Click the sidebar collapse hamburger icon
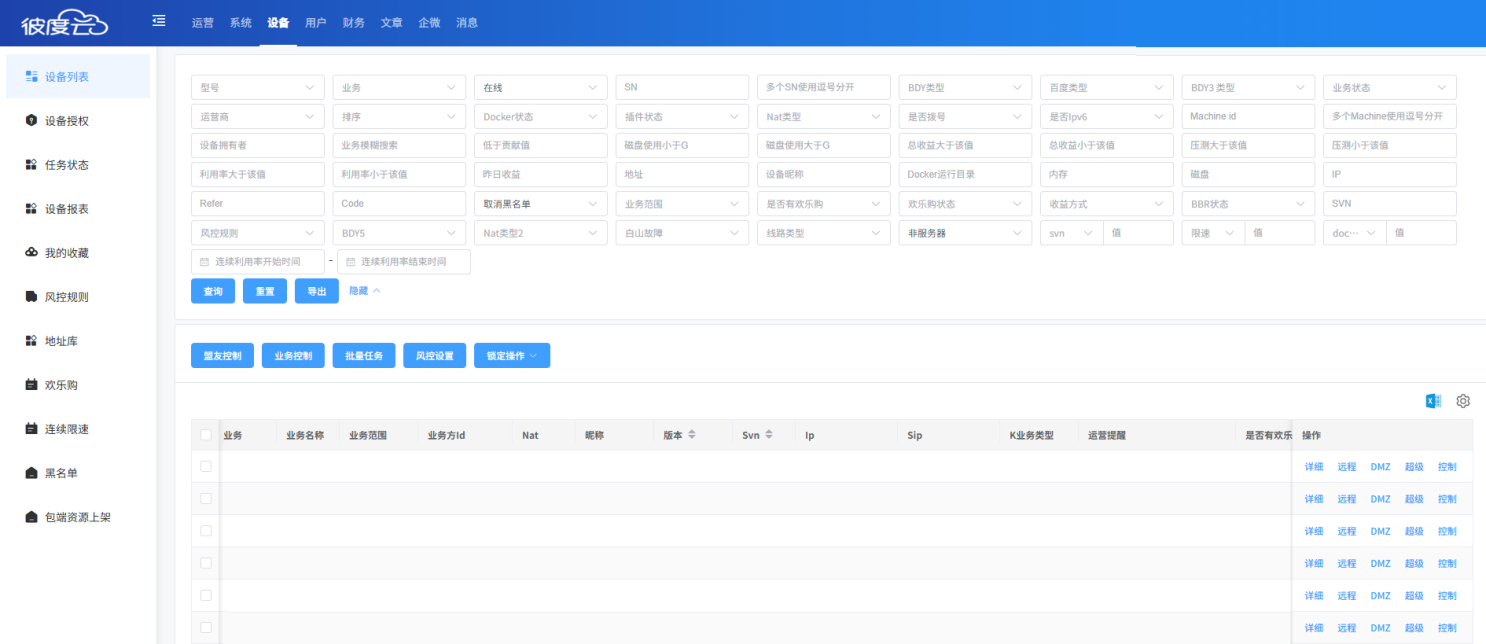 [159, 21]
